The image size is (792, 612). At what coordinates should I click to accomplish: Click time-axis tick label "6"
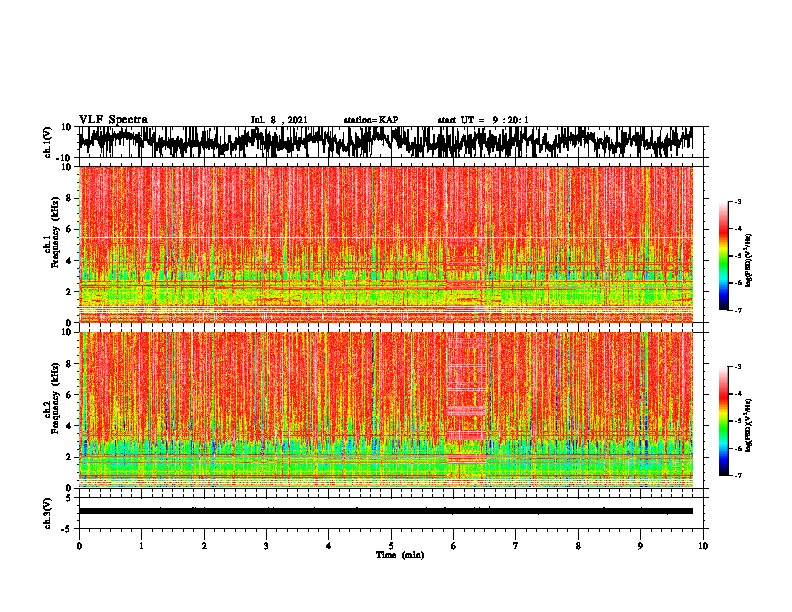(454, 546)
